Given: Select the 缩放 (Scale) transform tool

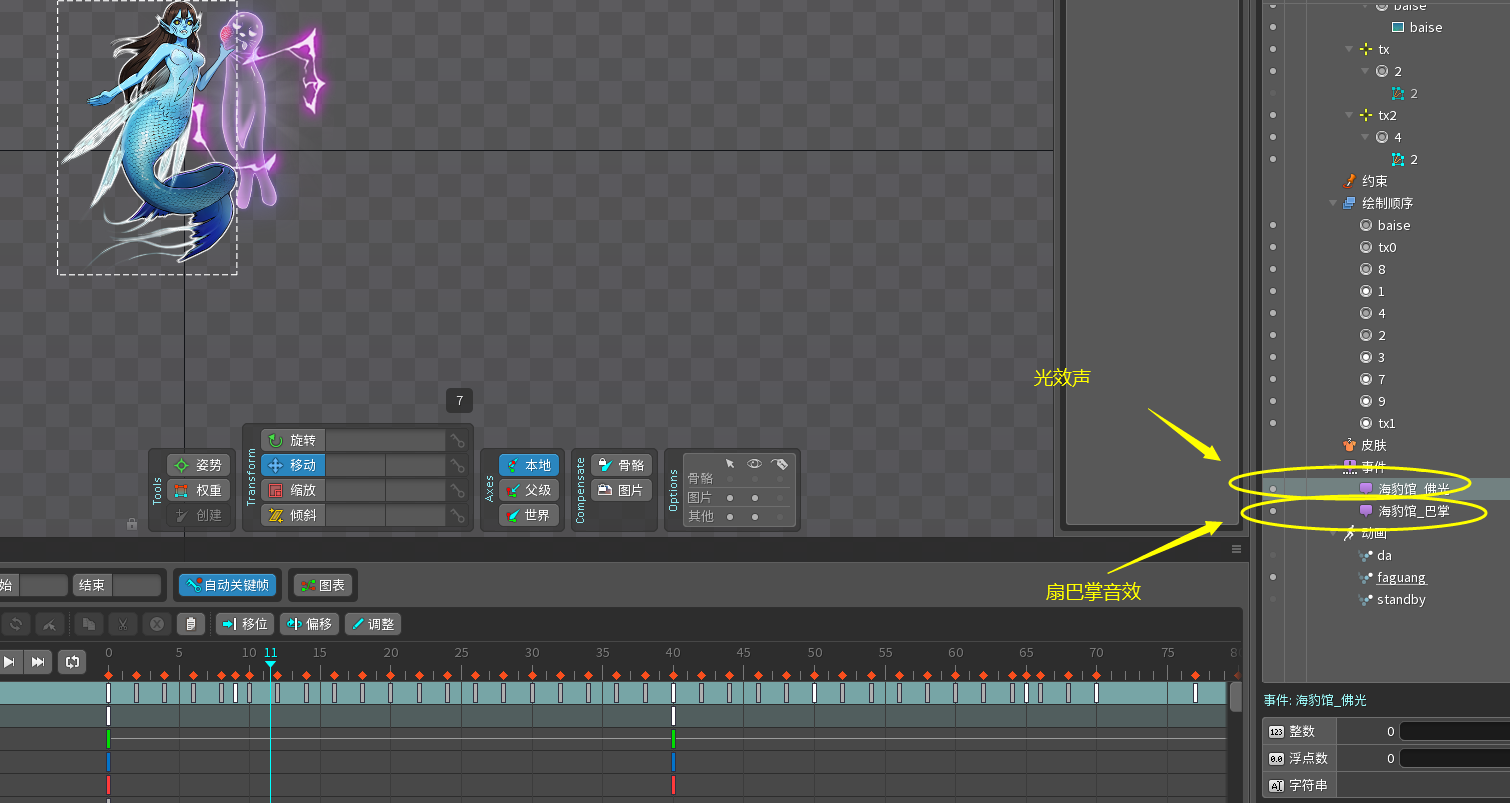Looking at the screenshot, I should [293, 490].
